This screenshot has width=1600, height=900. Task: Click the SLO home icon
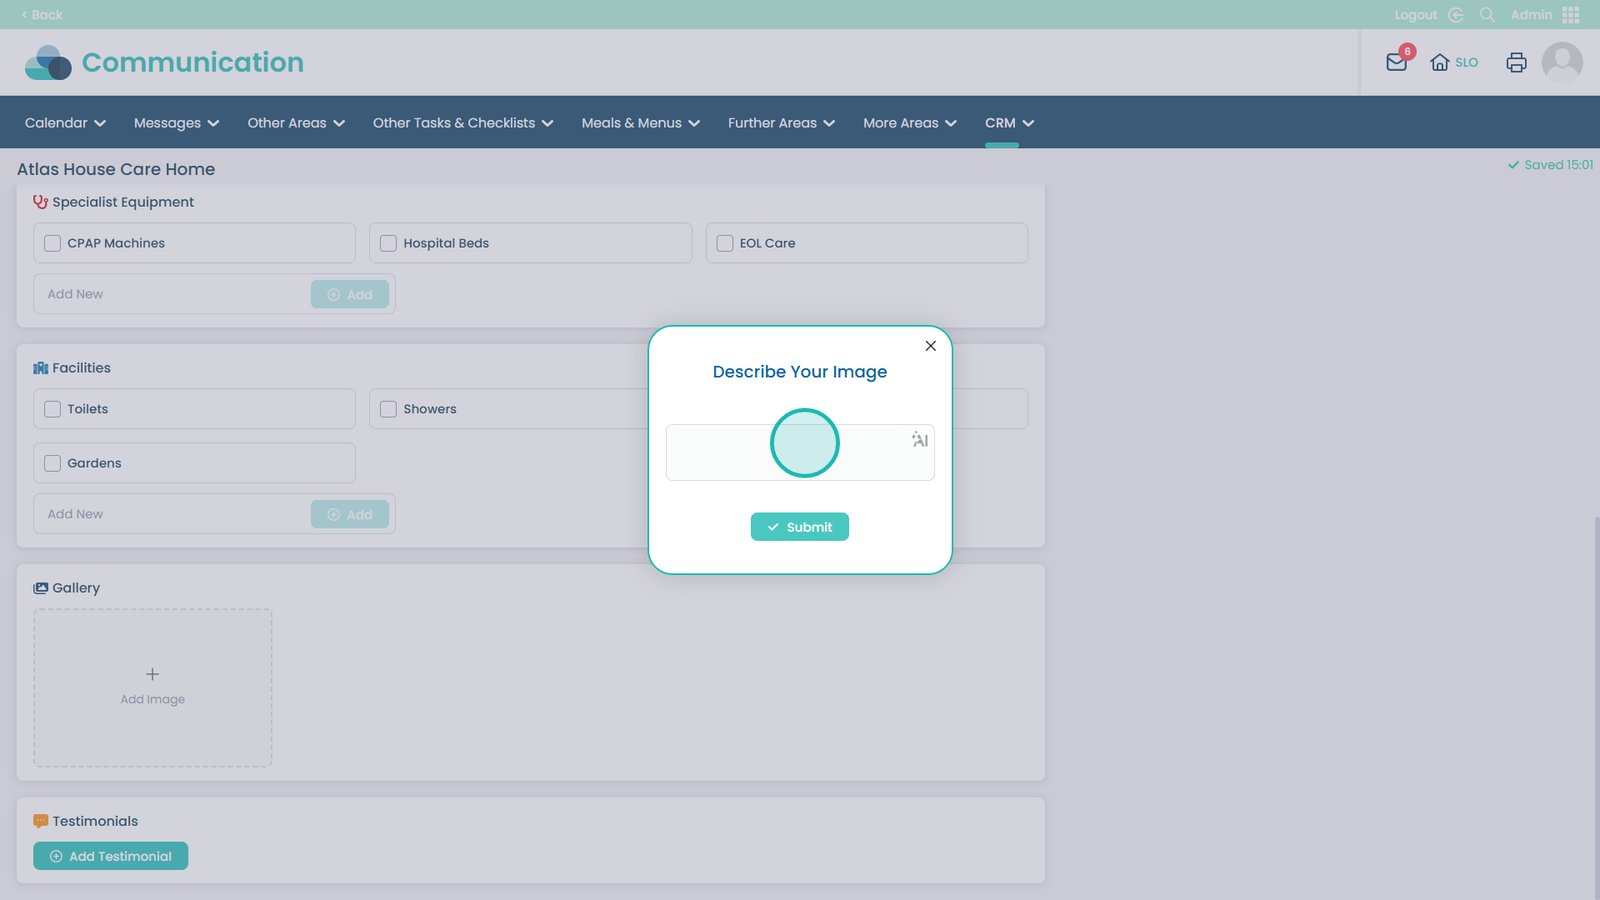1440,62
